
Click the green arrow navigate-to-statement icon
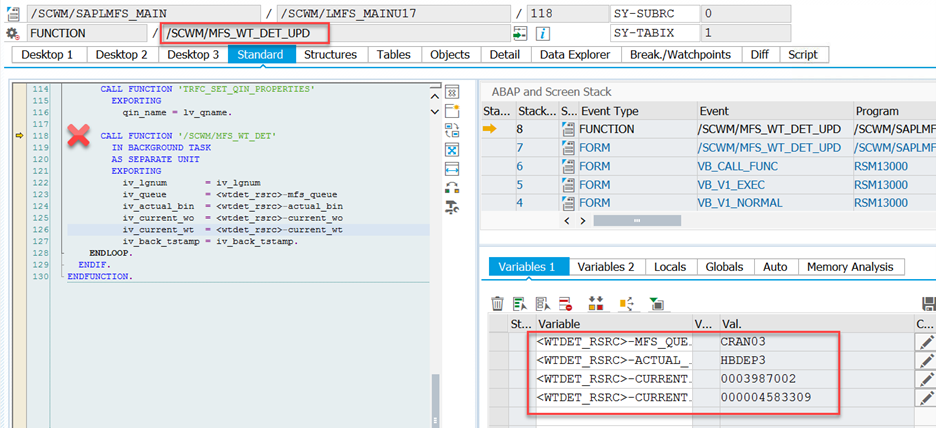[x=520, y=34]
